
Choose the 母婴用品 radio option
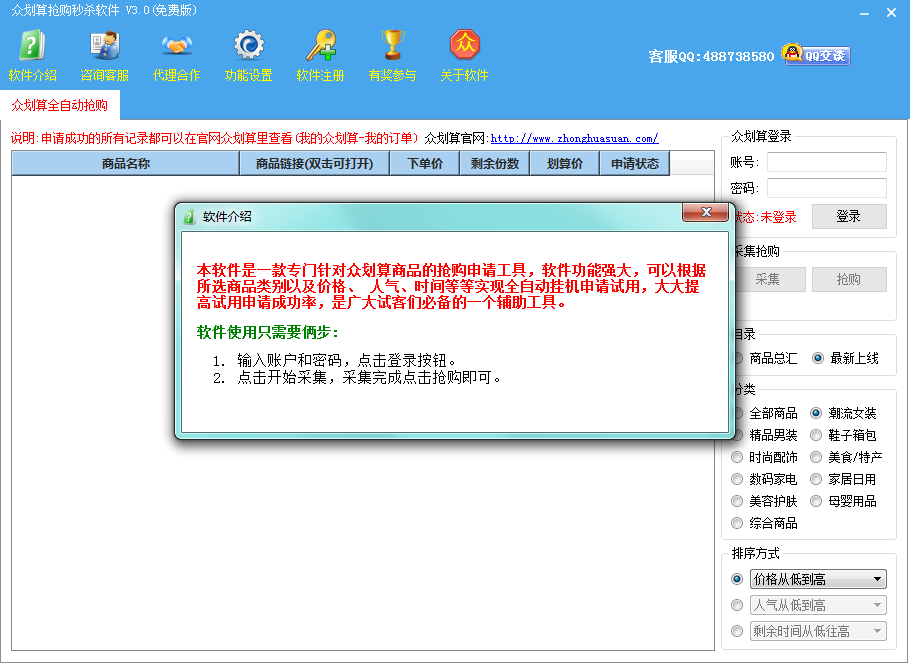(816, 501)
